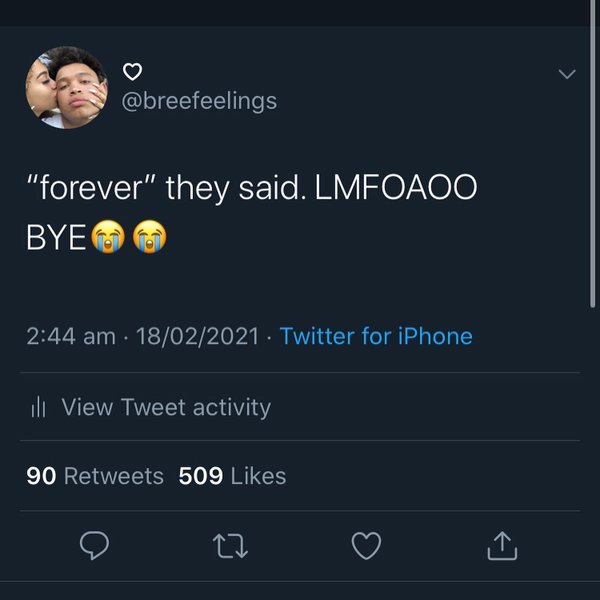
Task: Open the @breefeelings profile handle
Action: (199, 101)
